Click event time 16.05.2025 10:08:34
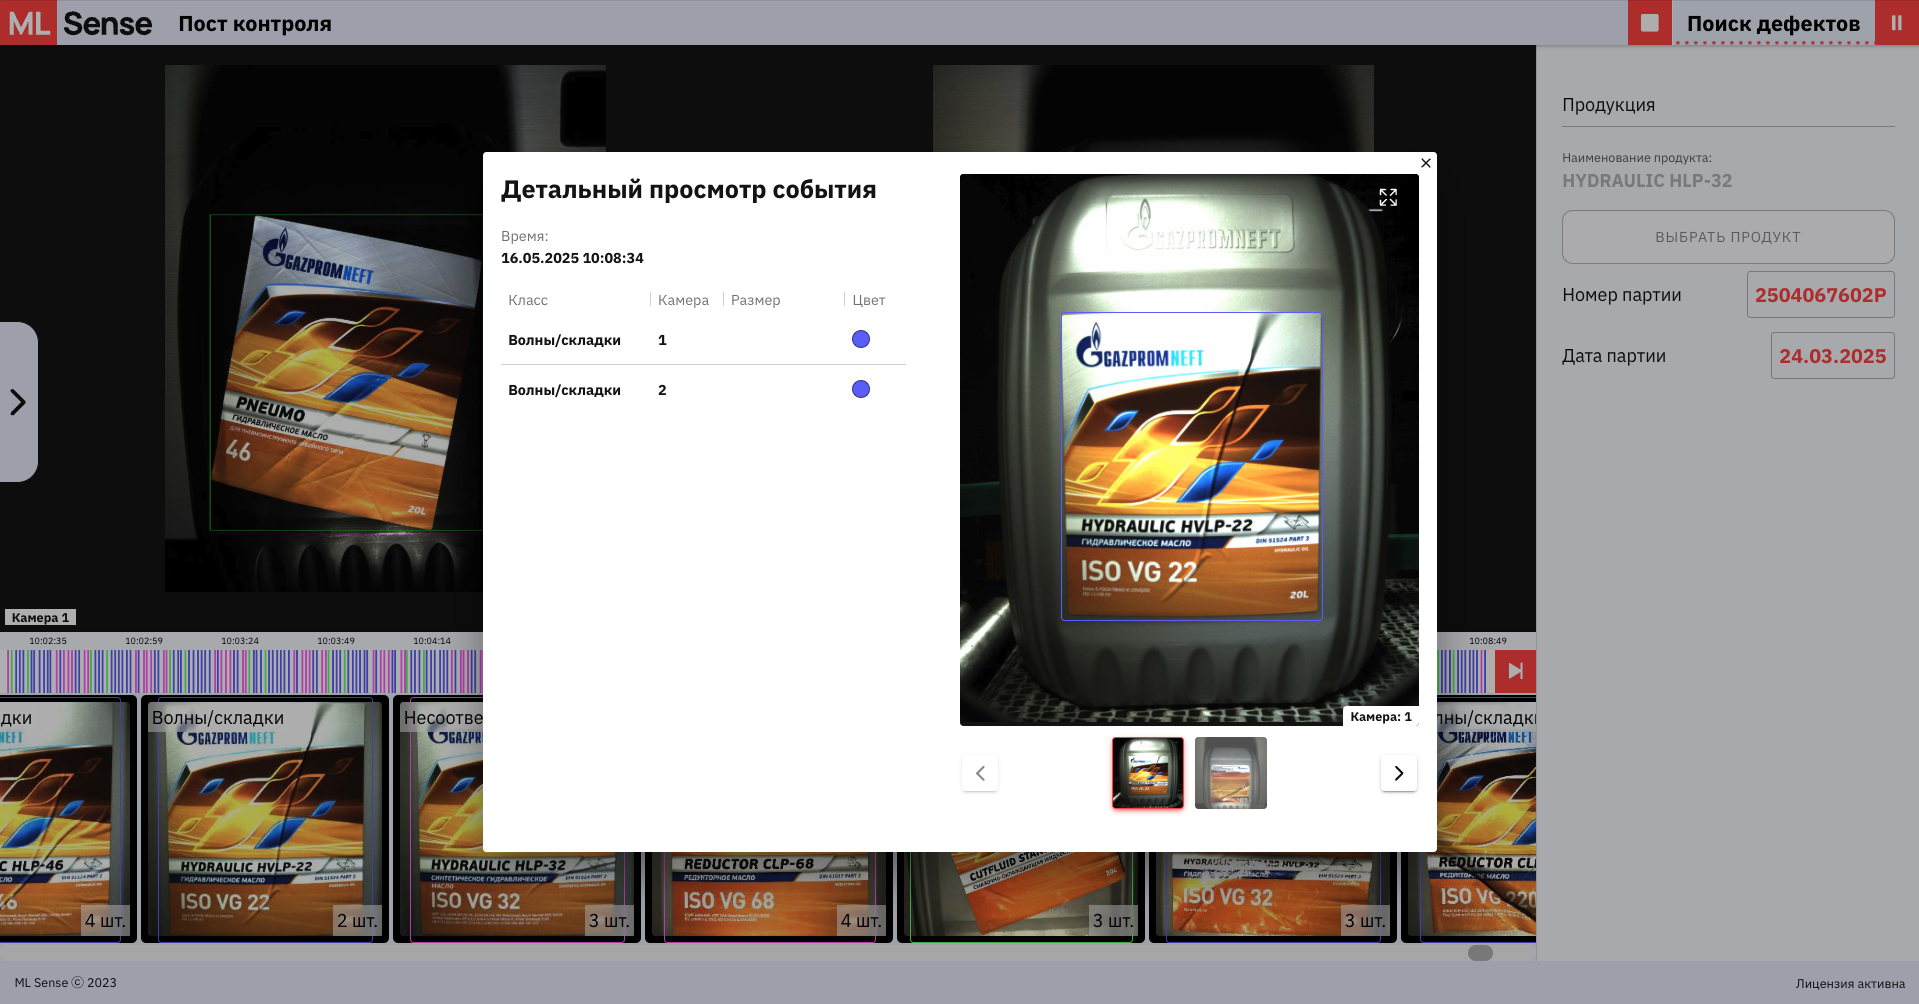The width and height of the screenshot is (1919, 1004). click(x=572, y=258)
